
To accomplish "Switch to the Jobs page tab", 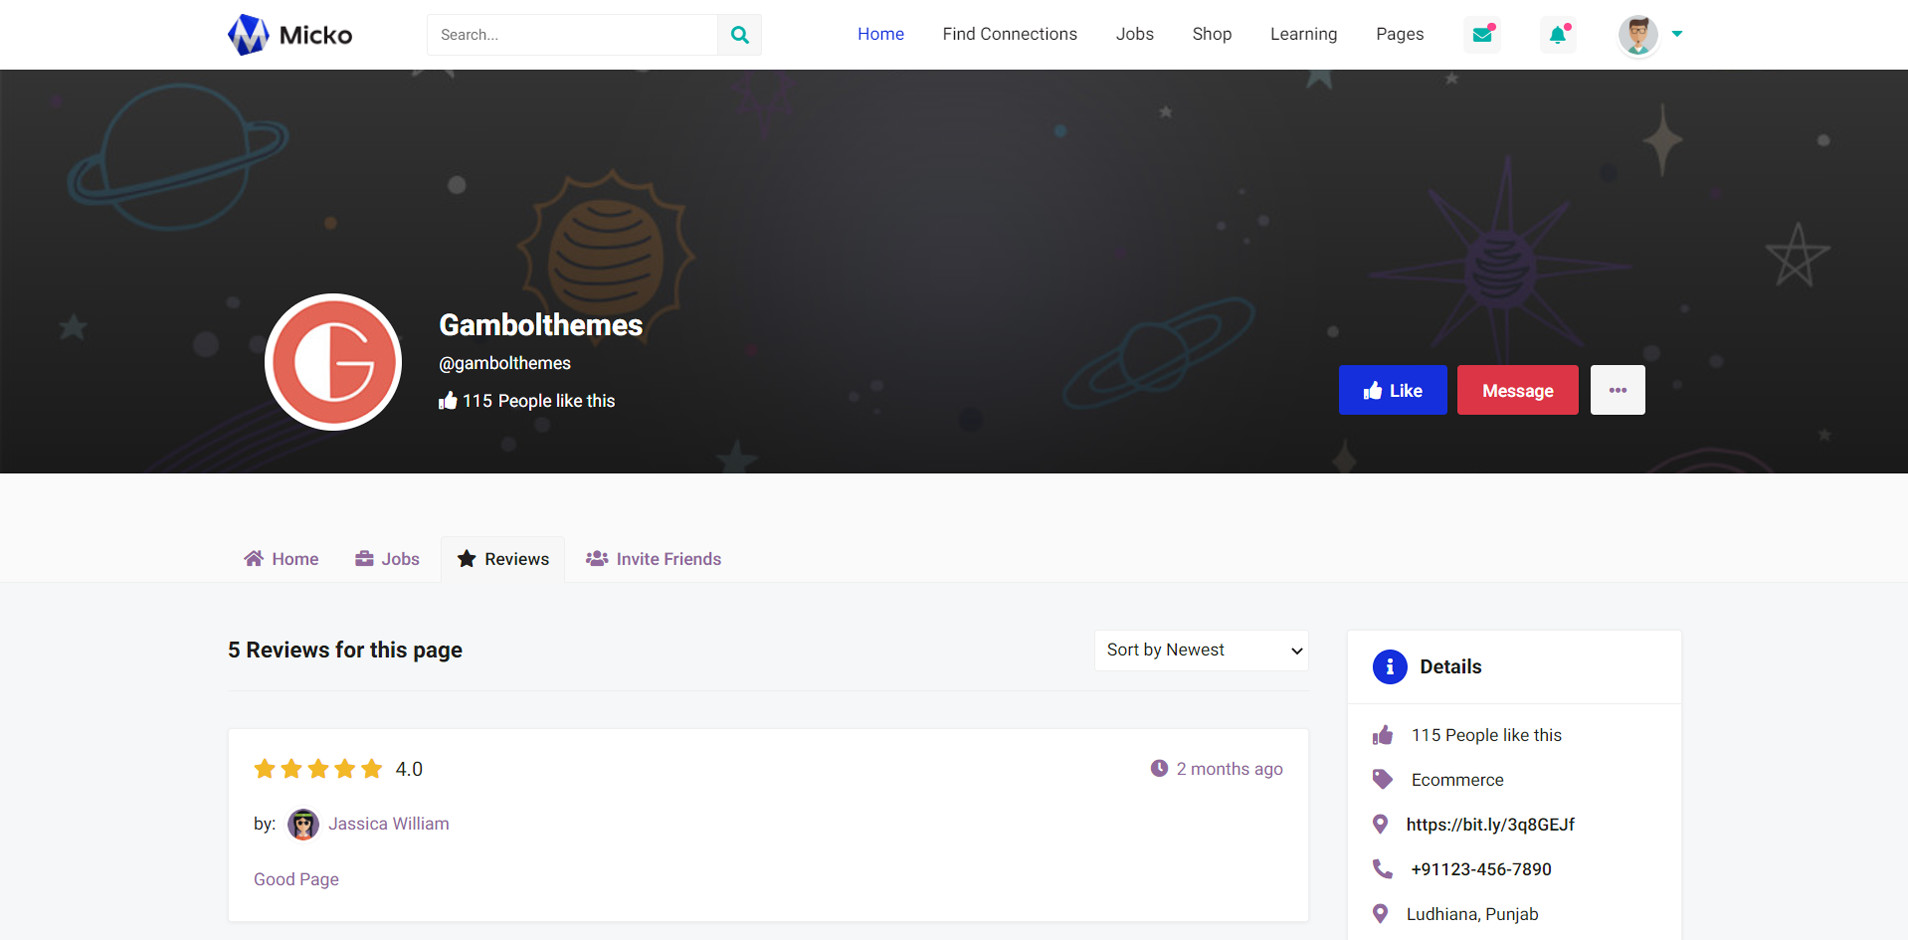I will pos(388,559).
